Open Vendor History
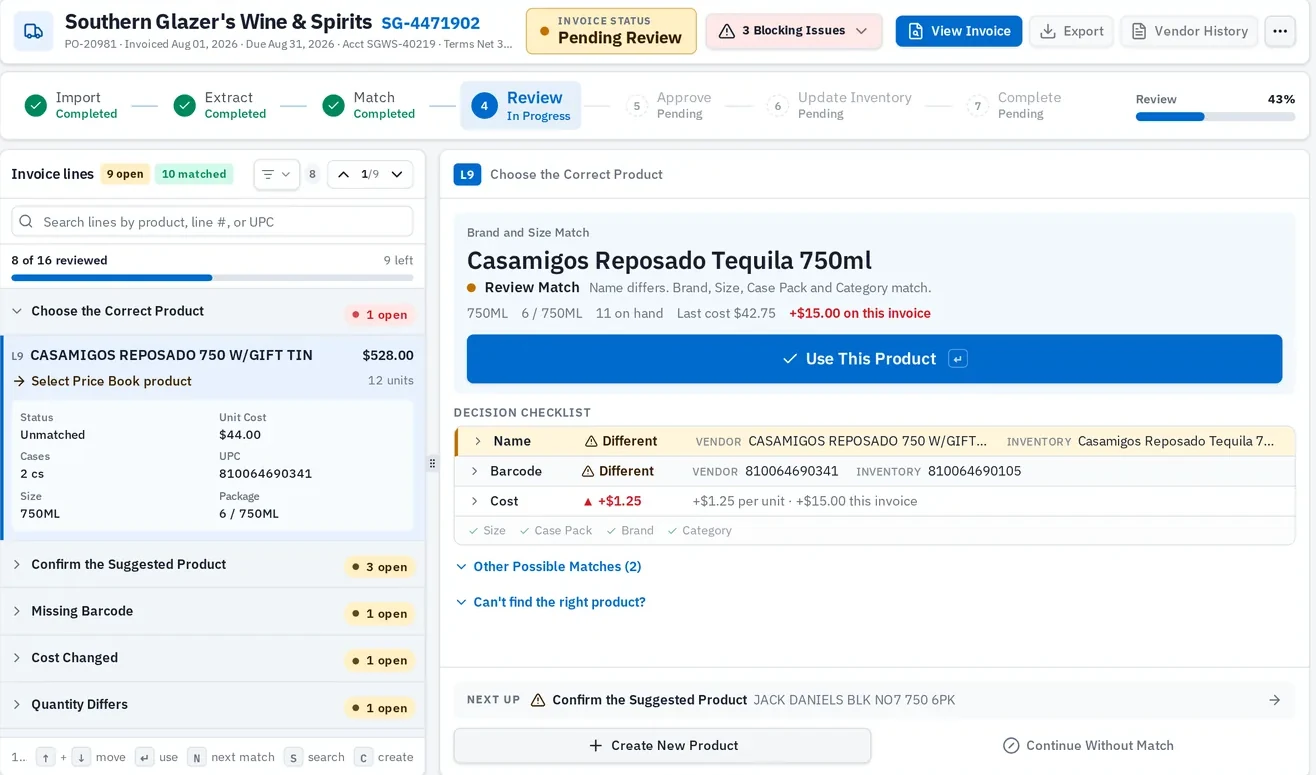 [x=1189, y=31]
